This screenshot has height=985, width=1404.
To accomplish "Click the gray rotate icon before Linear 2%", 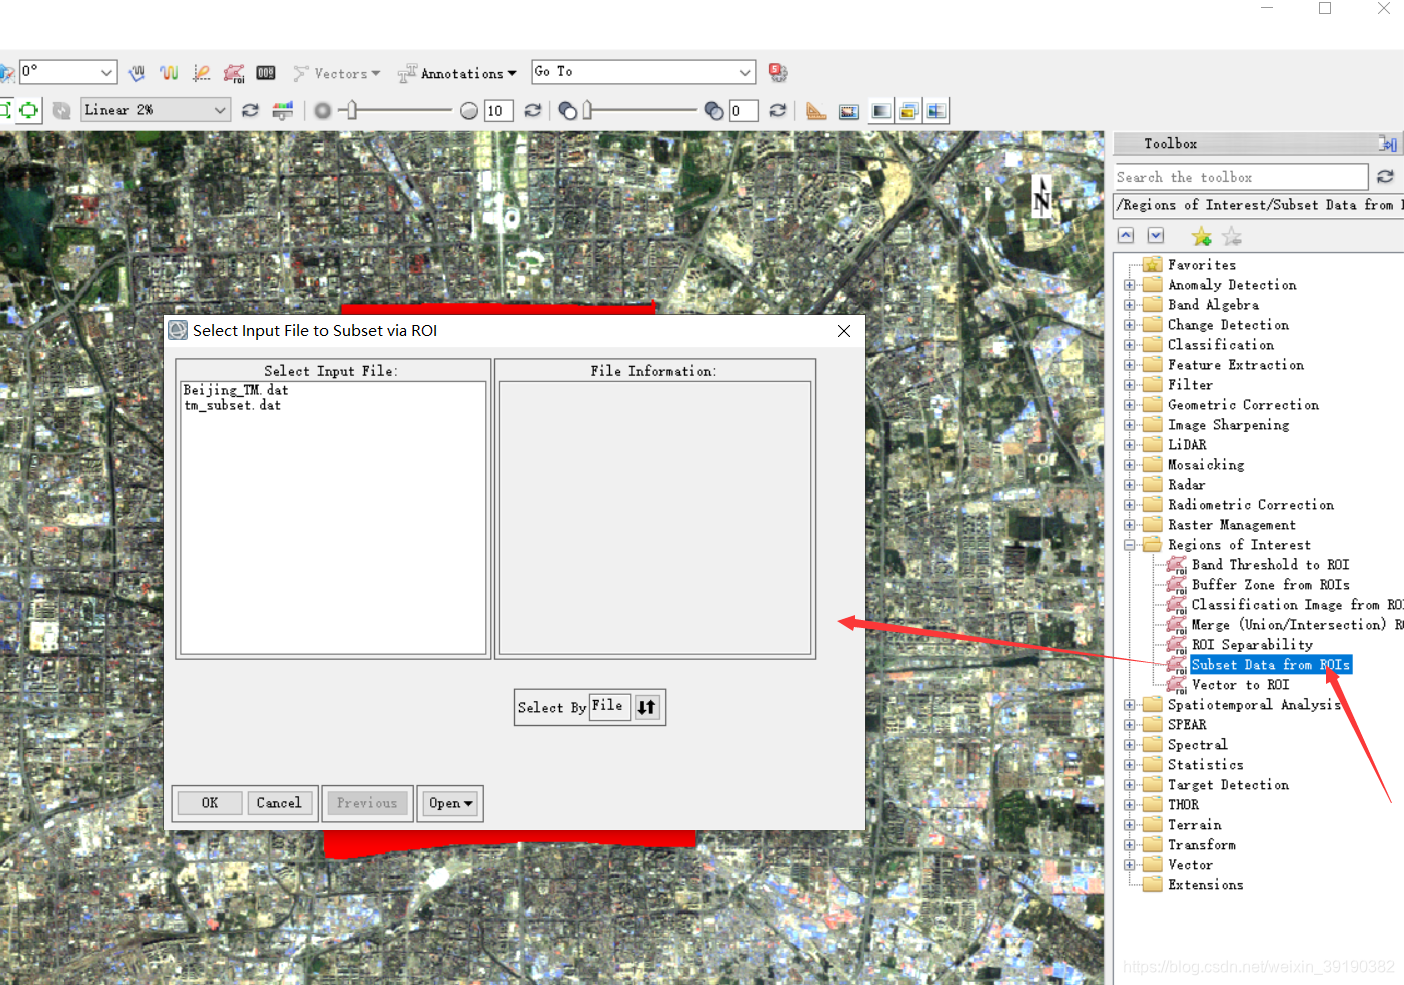I will pos(61,110).
